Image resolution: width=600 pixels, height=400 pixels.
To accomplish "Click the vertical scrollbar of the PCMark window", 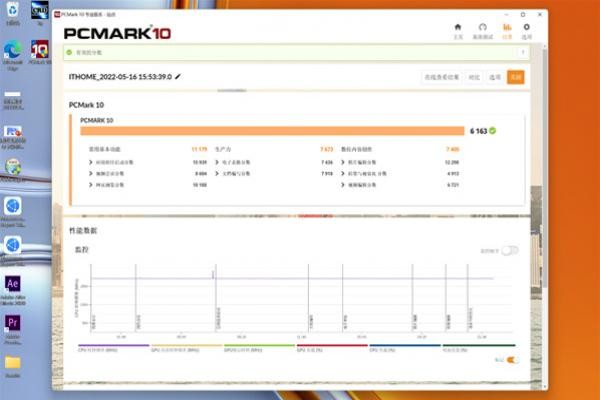I will coord(545,168).
